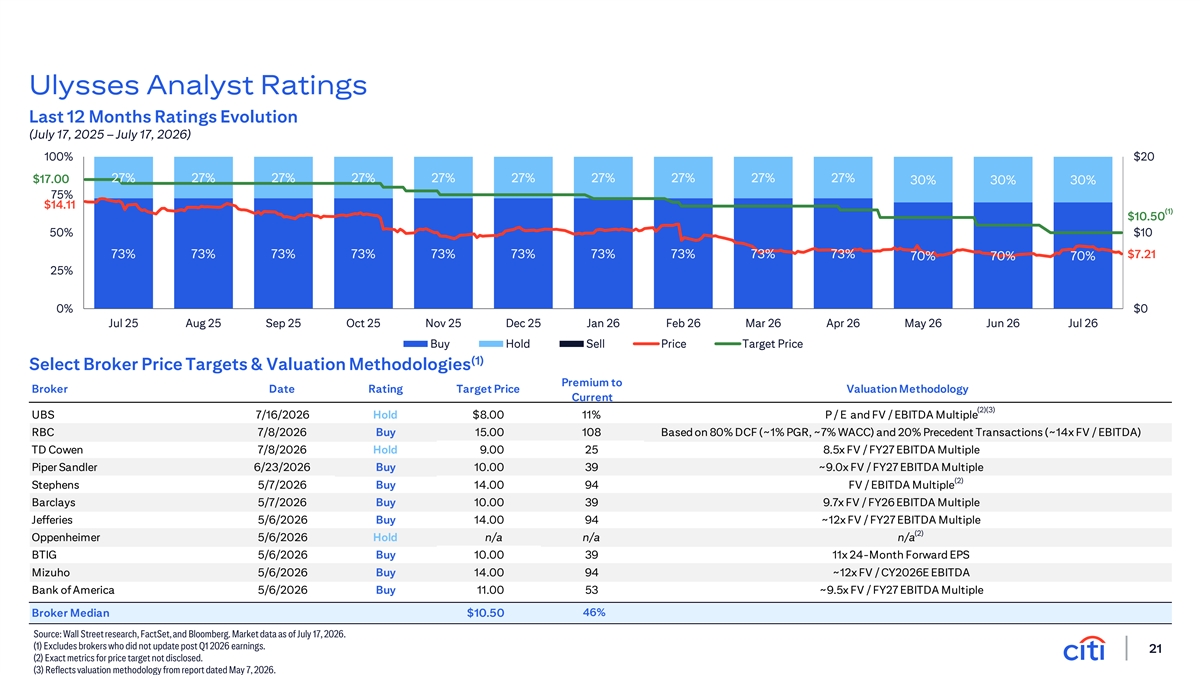
Task: Click the 11.00 Bank of America target price
Action: [x=490, y=590]
